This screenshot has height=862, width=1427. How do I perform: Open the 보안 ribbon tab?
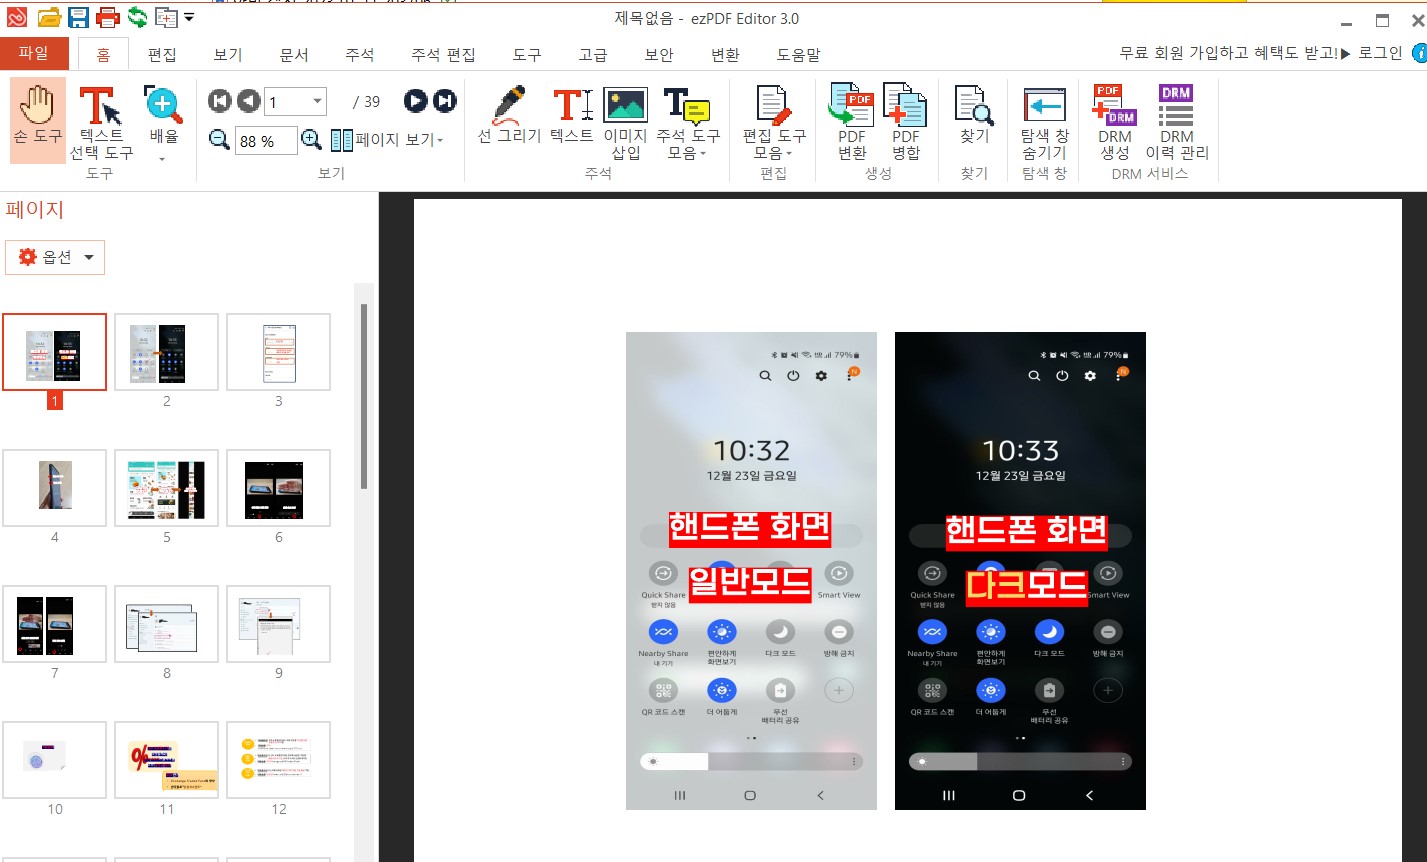[659, 55]
